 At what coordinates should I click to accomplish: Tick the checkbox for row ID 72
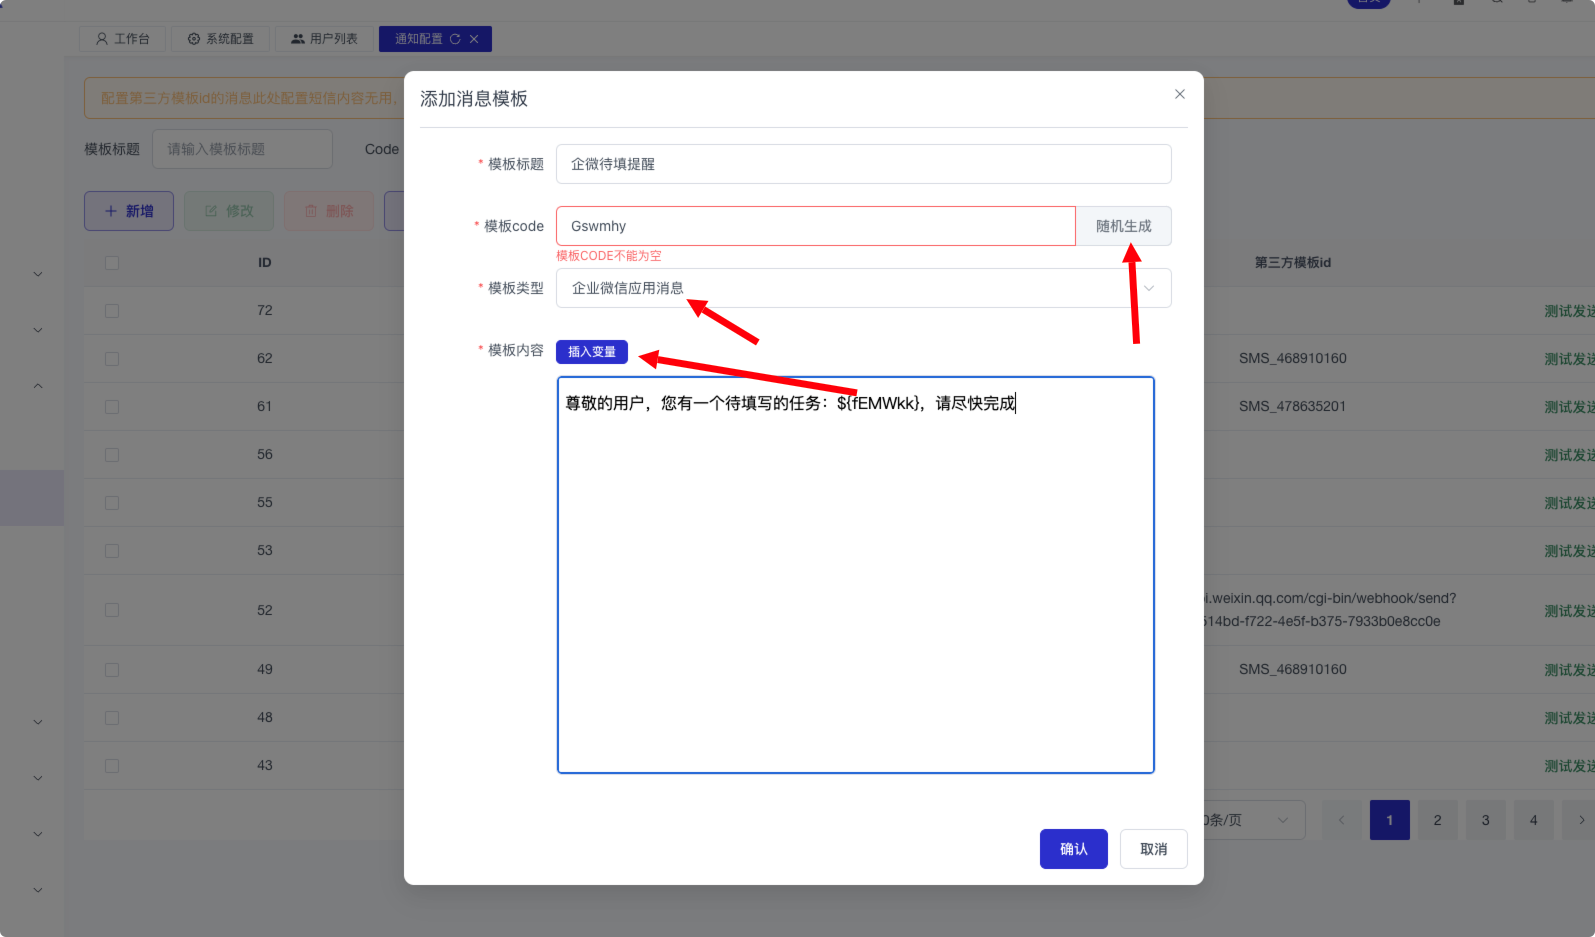pyautogui.click(x=112, y=311)
